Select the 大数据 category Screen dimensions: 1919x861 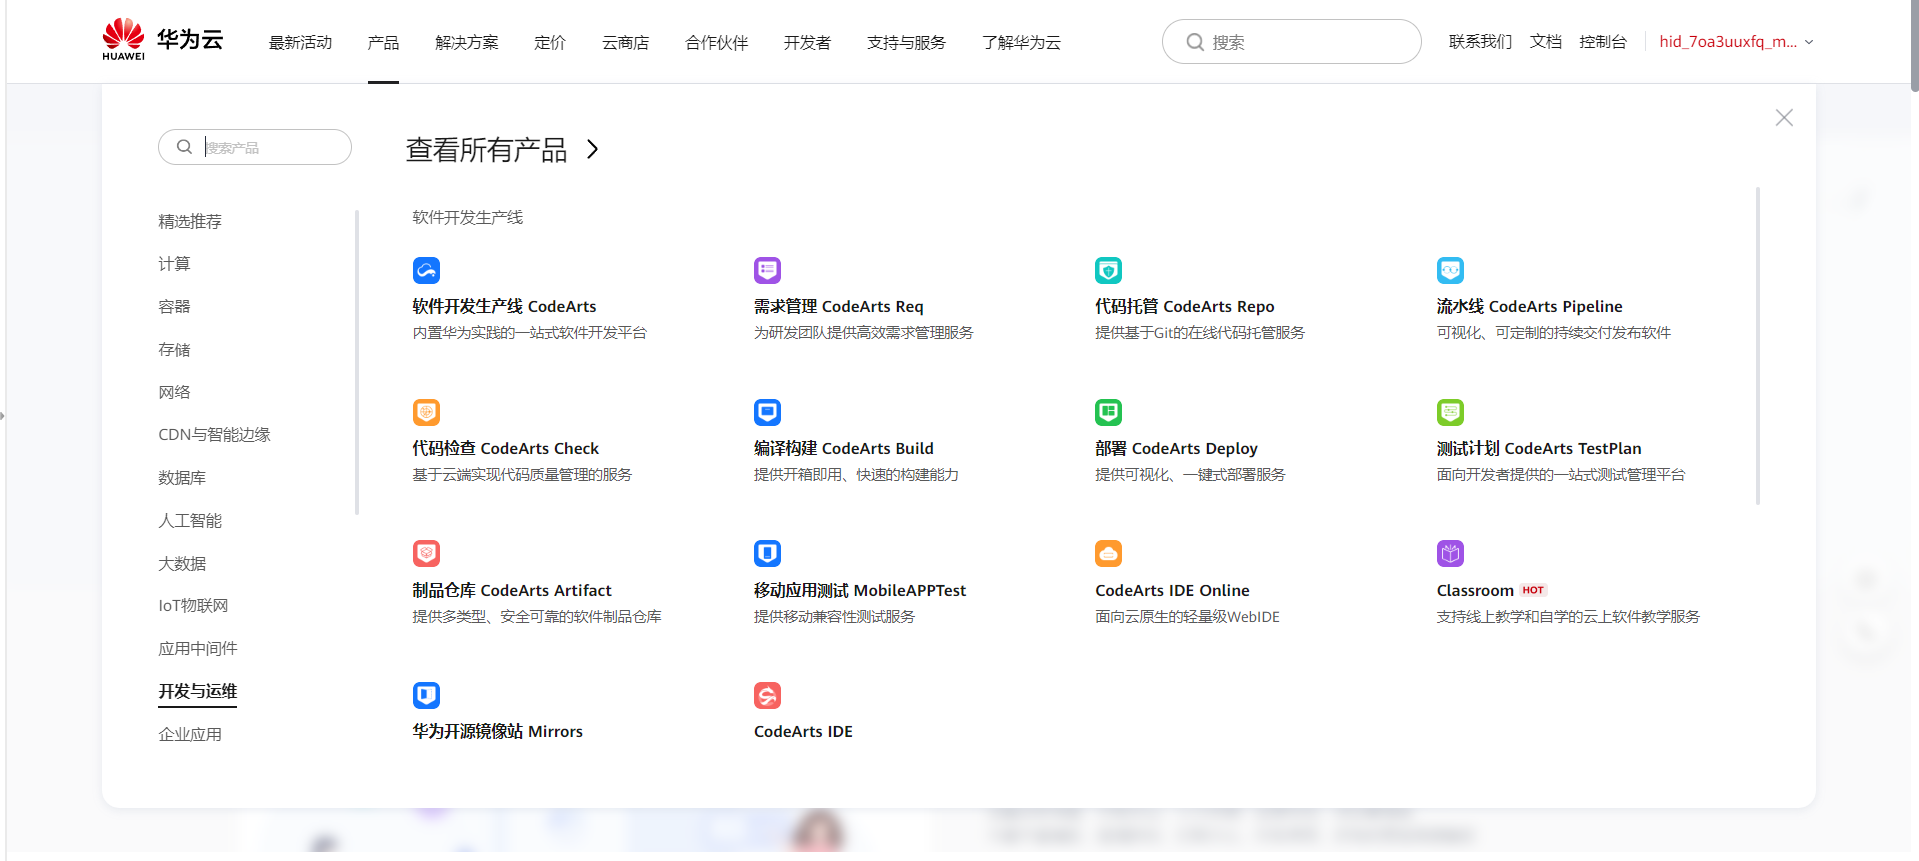[x=182, y=563]
